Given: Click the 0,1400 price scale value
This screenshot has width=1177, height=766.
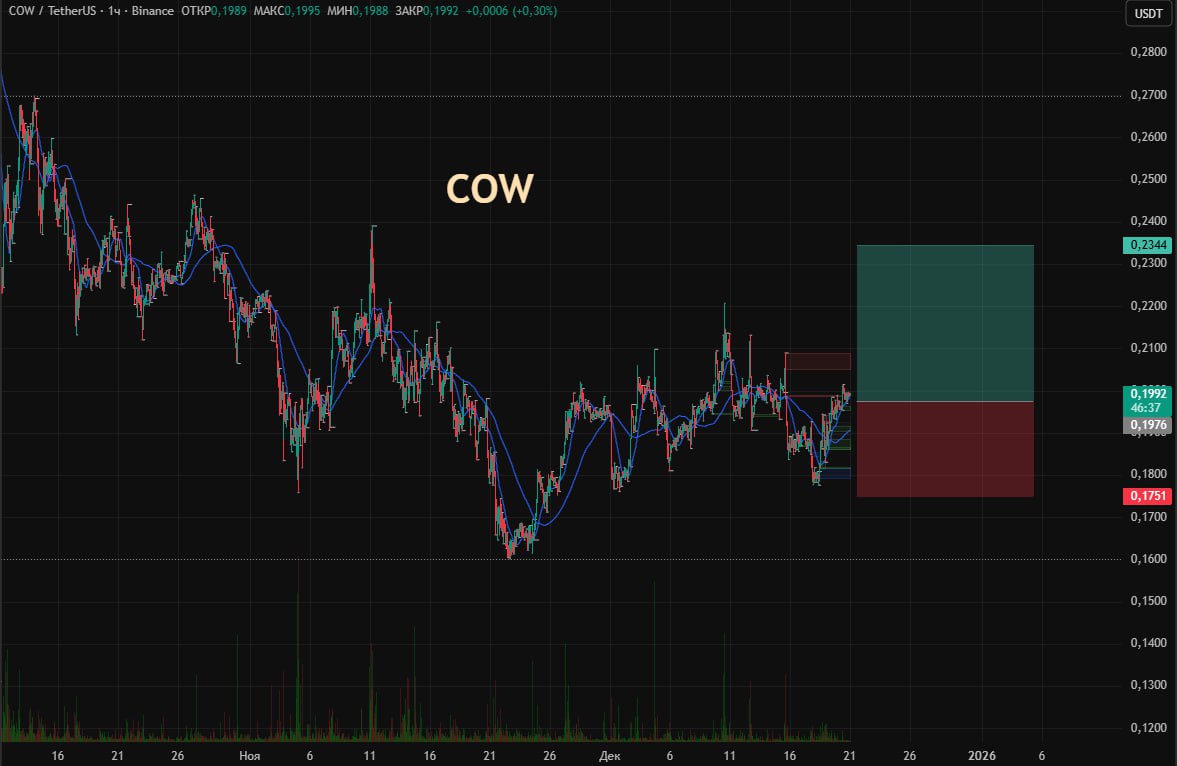Looking at the screenshot, I should 1148,643.
